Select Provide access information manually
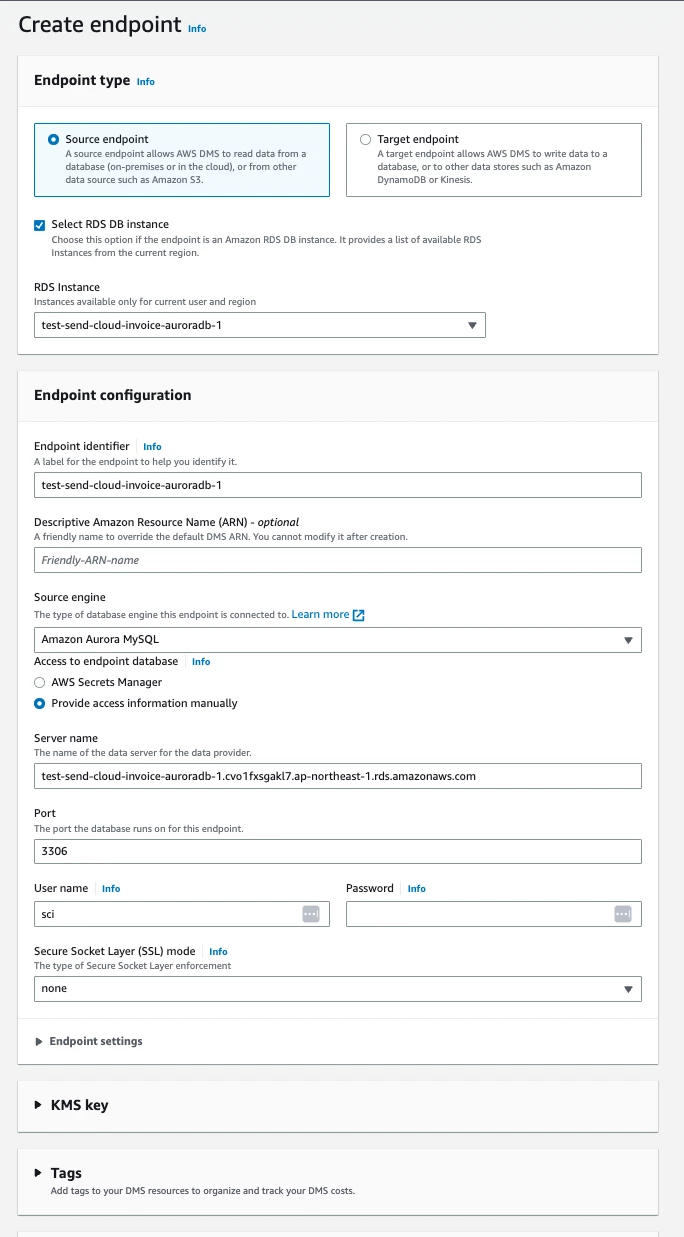Image resolution: width=684 pixels, height=1237 pixels. tap(40, 703)
